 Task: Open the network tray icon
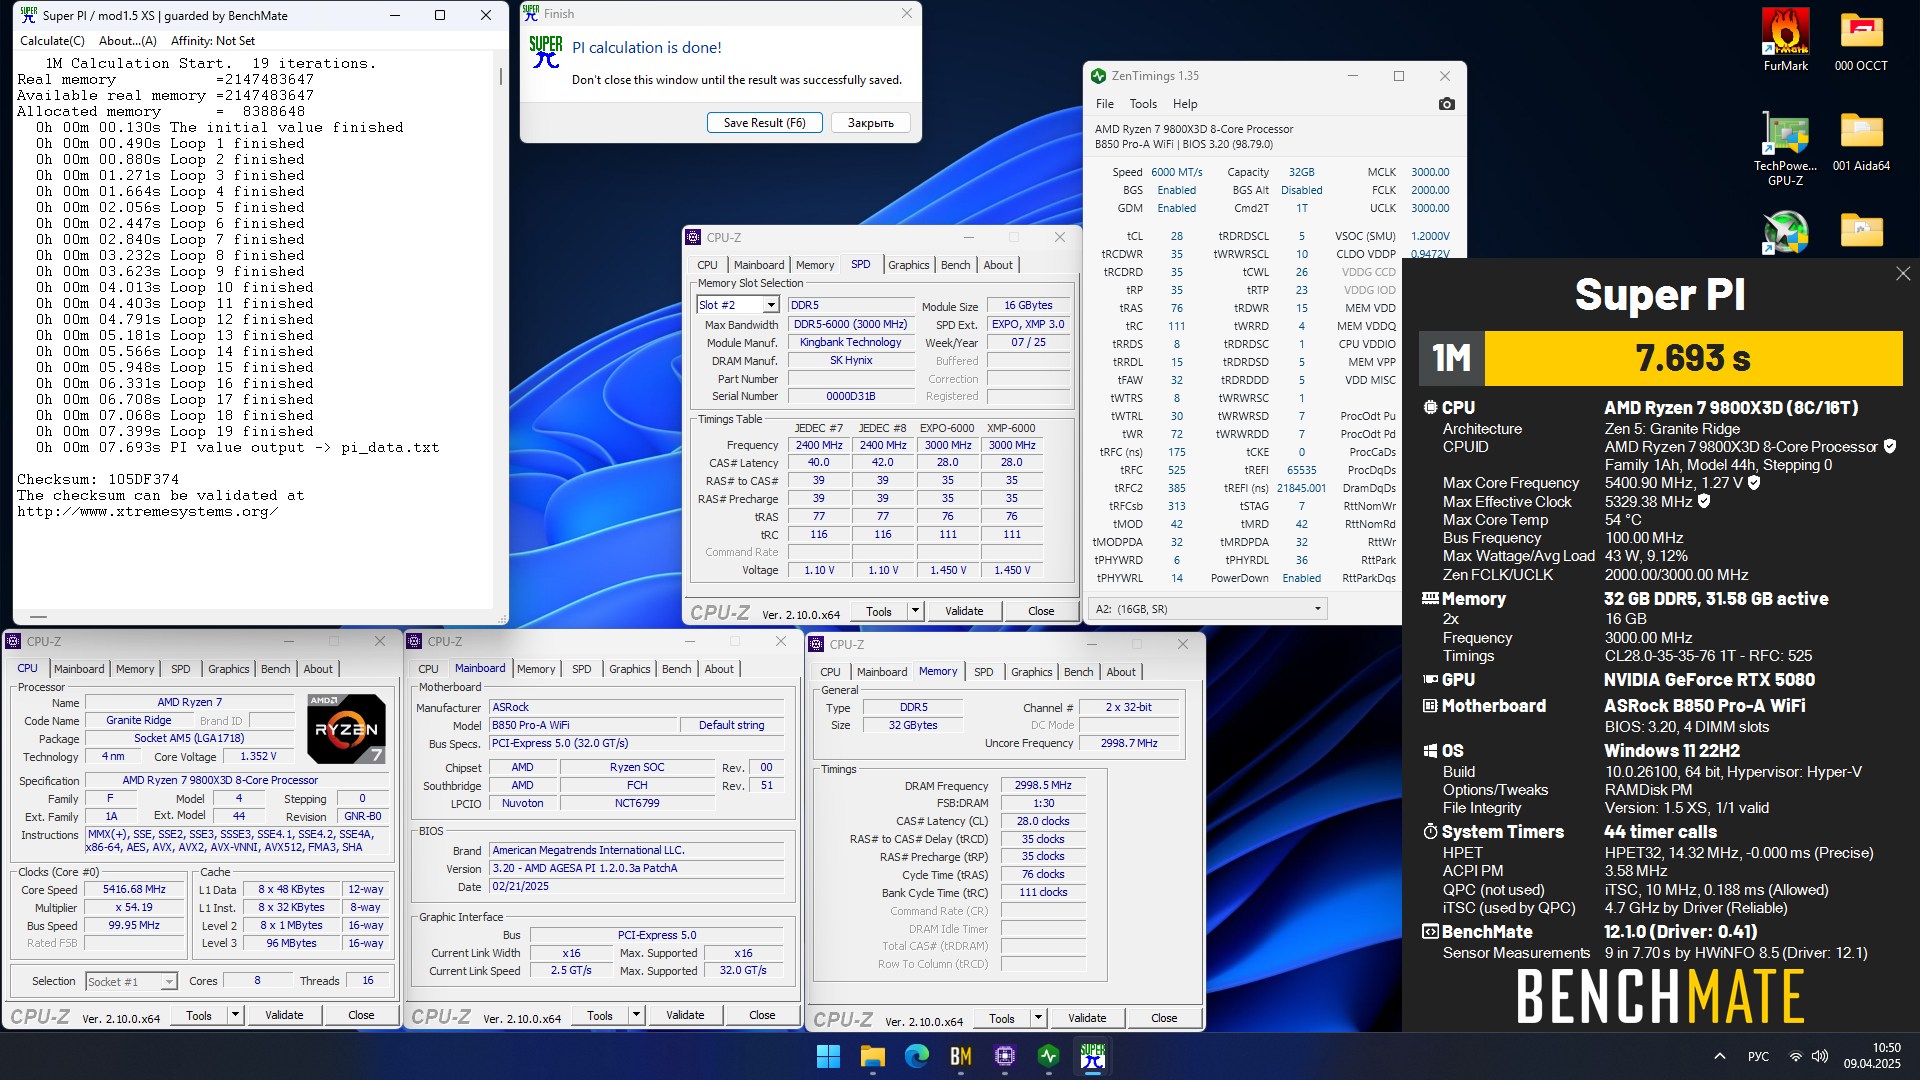click(1795, 1056)
